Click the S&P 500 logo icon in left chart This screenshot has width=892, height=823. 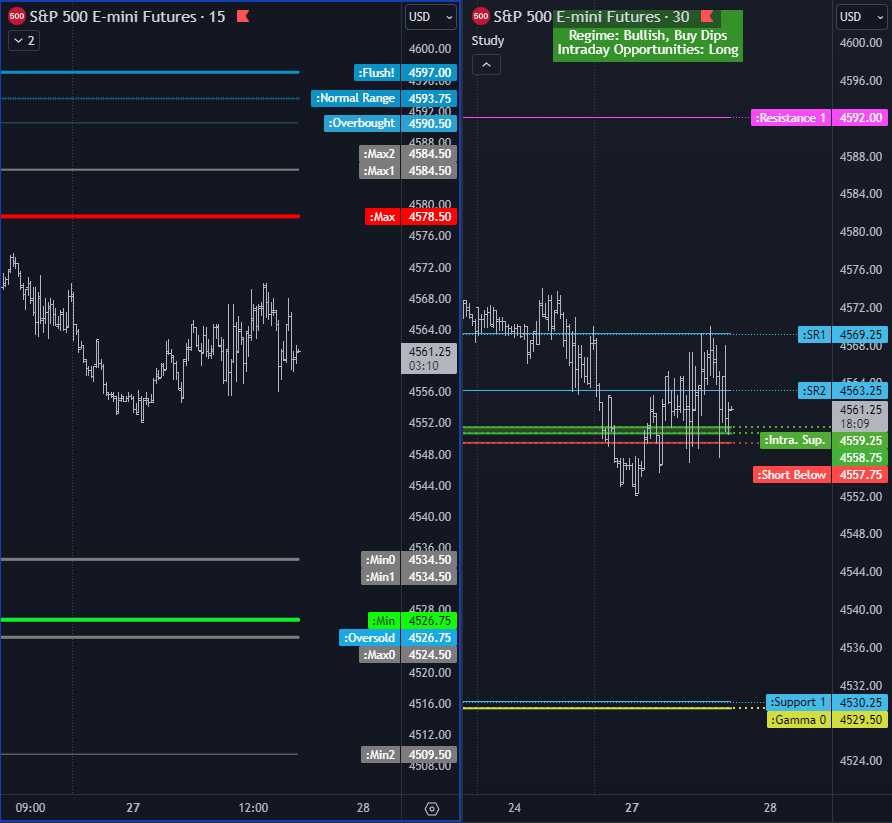16,16
